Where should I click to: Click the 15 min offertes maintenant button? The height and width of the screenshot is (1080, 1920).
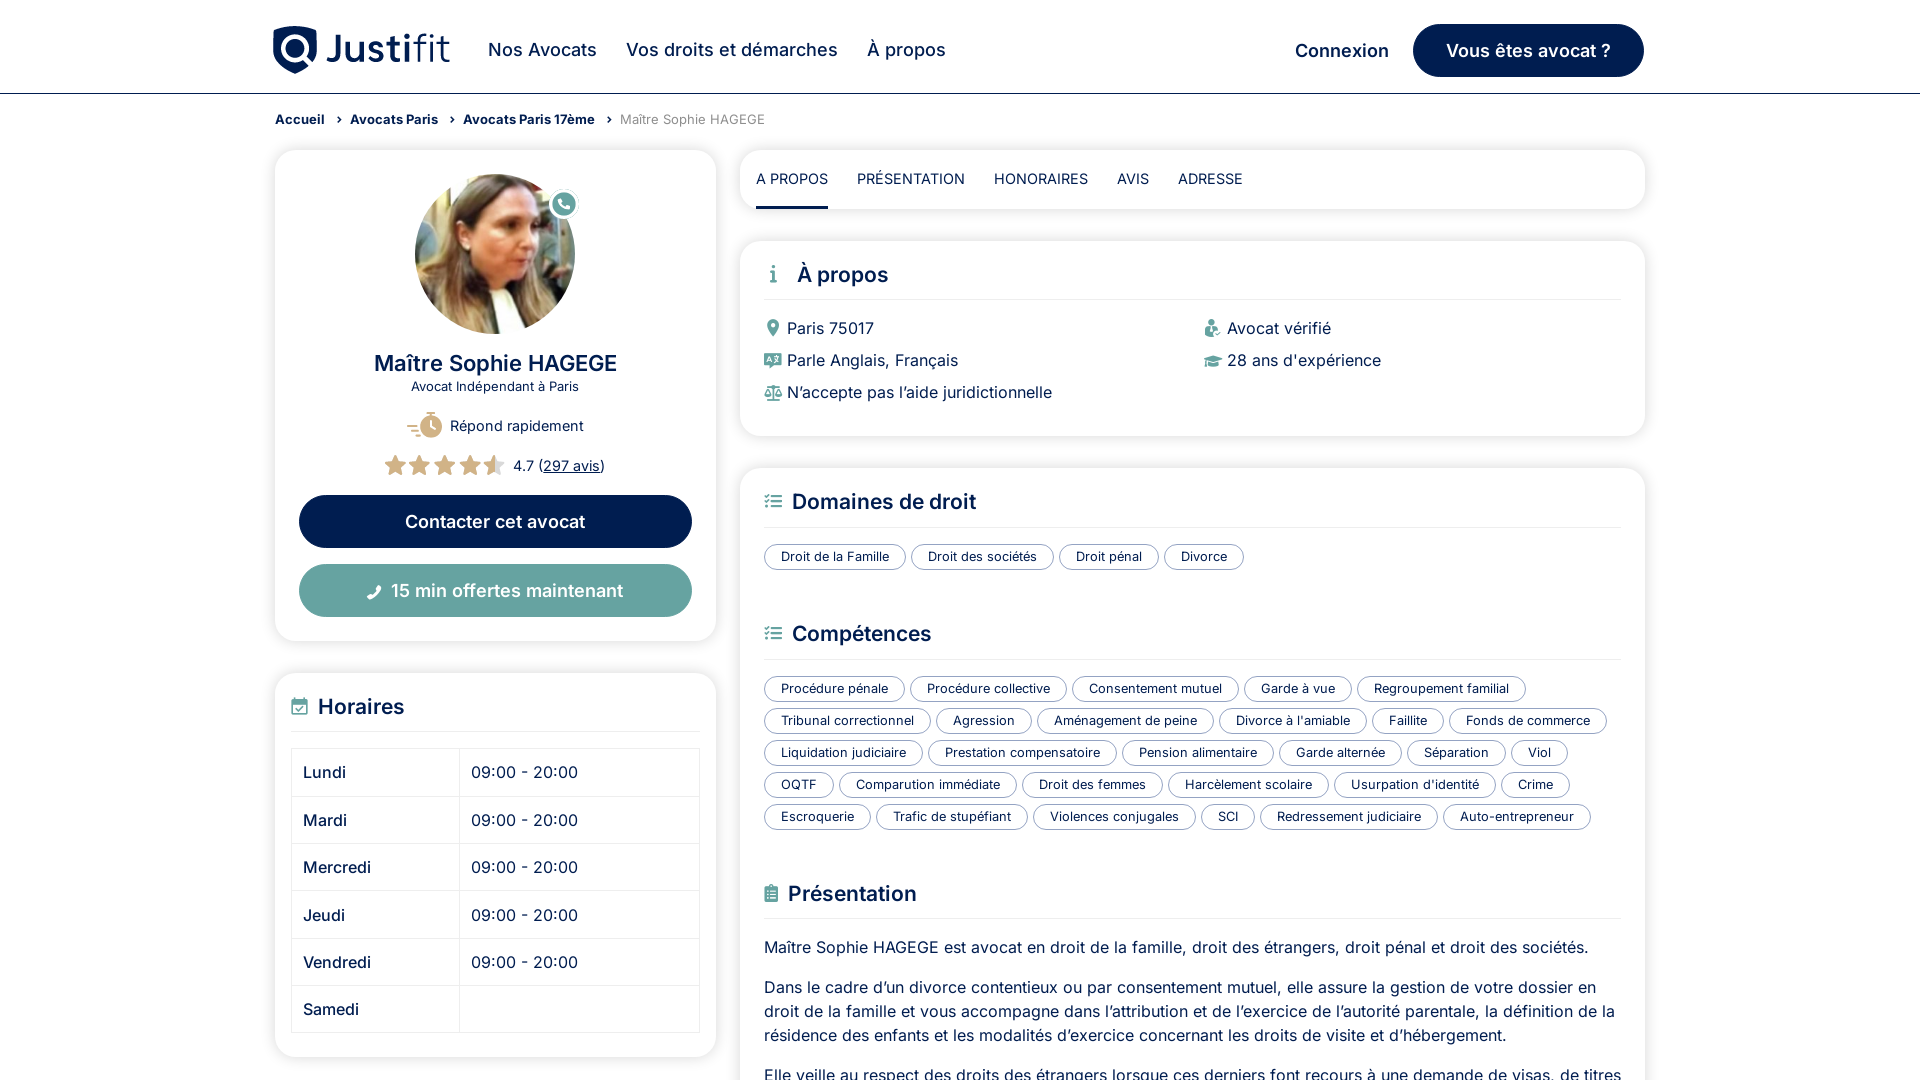tap(495, 590)
